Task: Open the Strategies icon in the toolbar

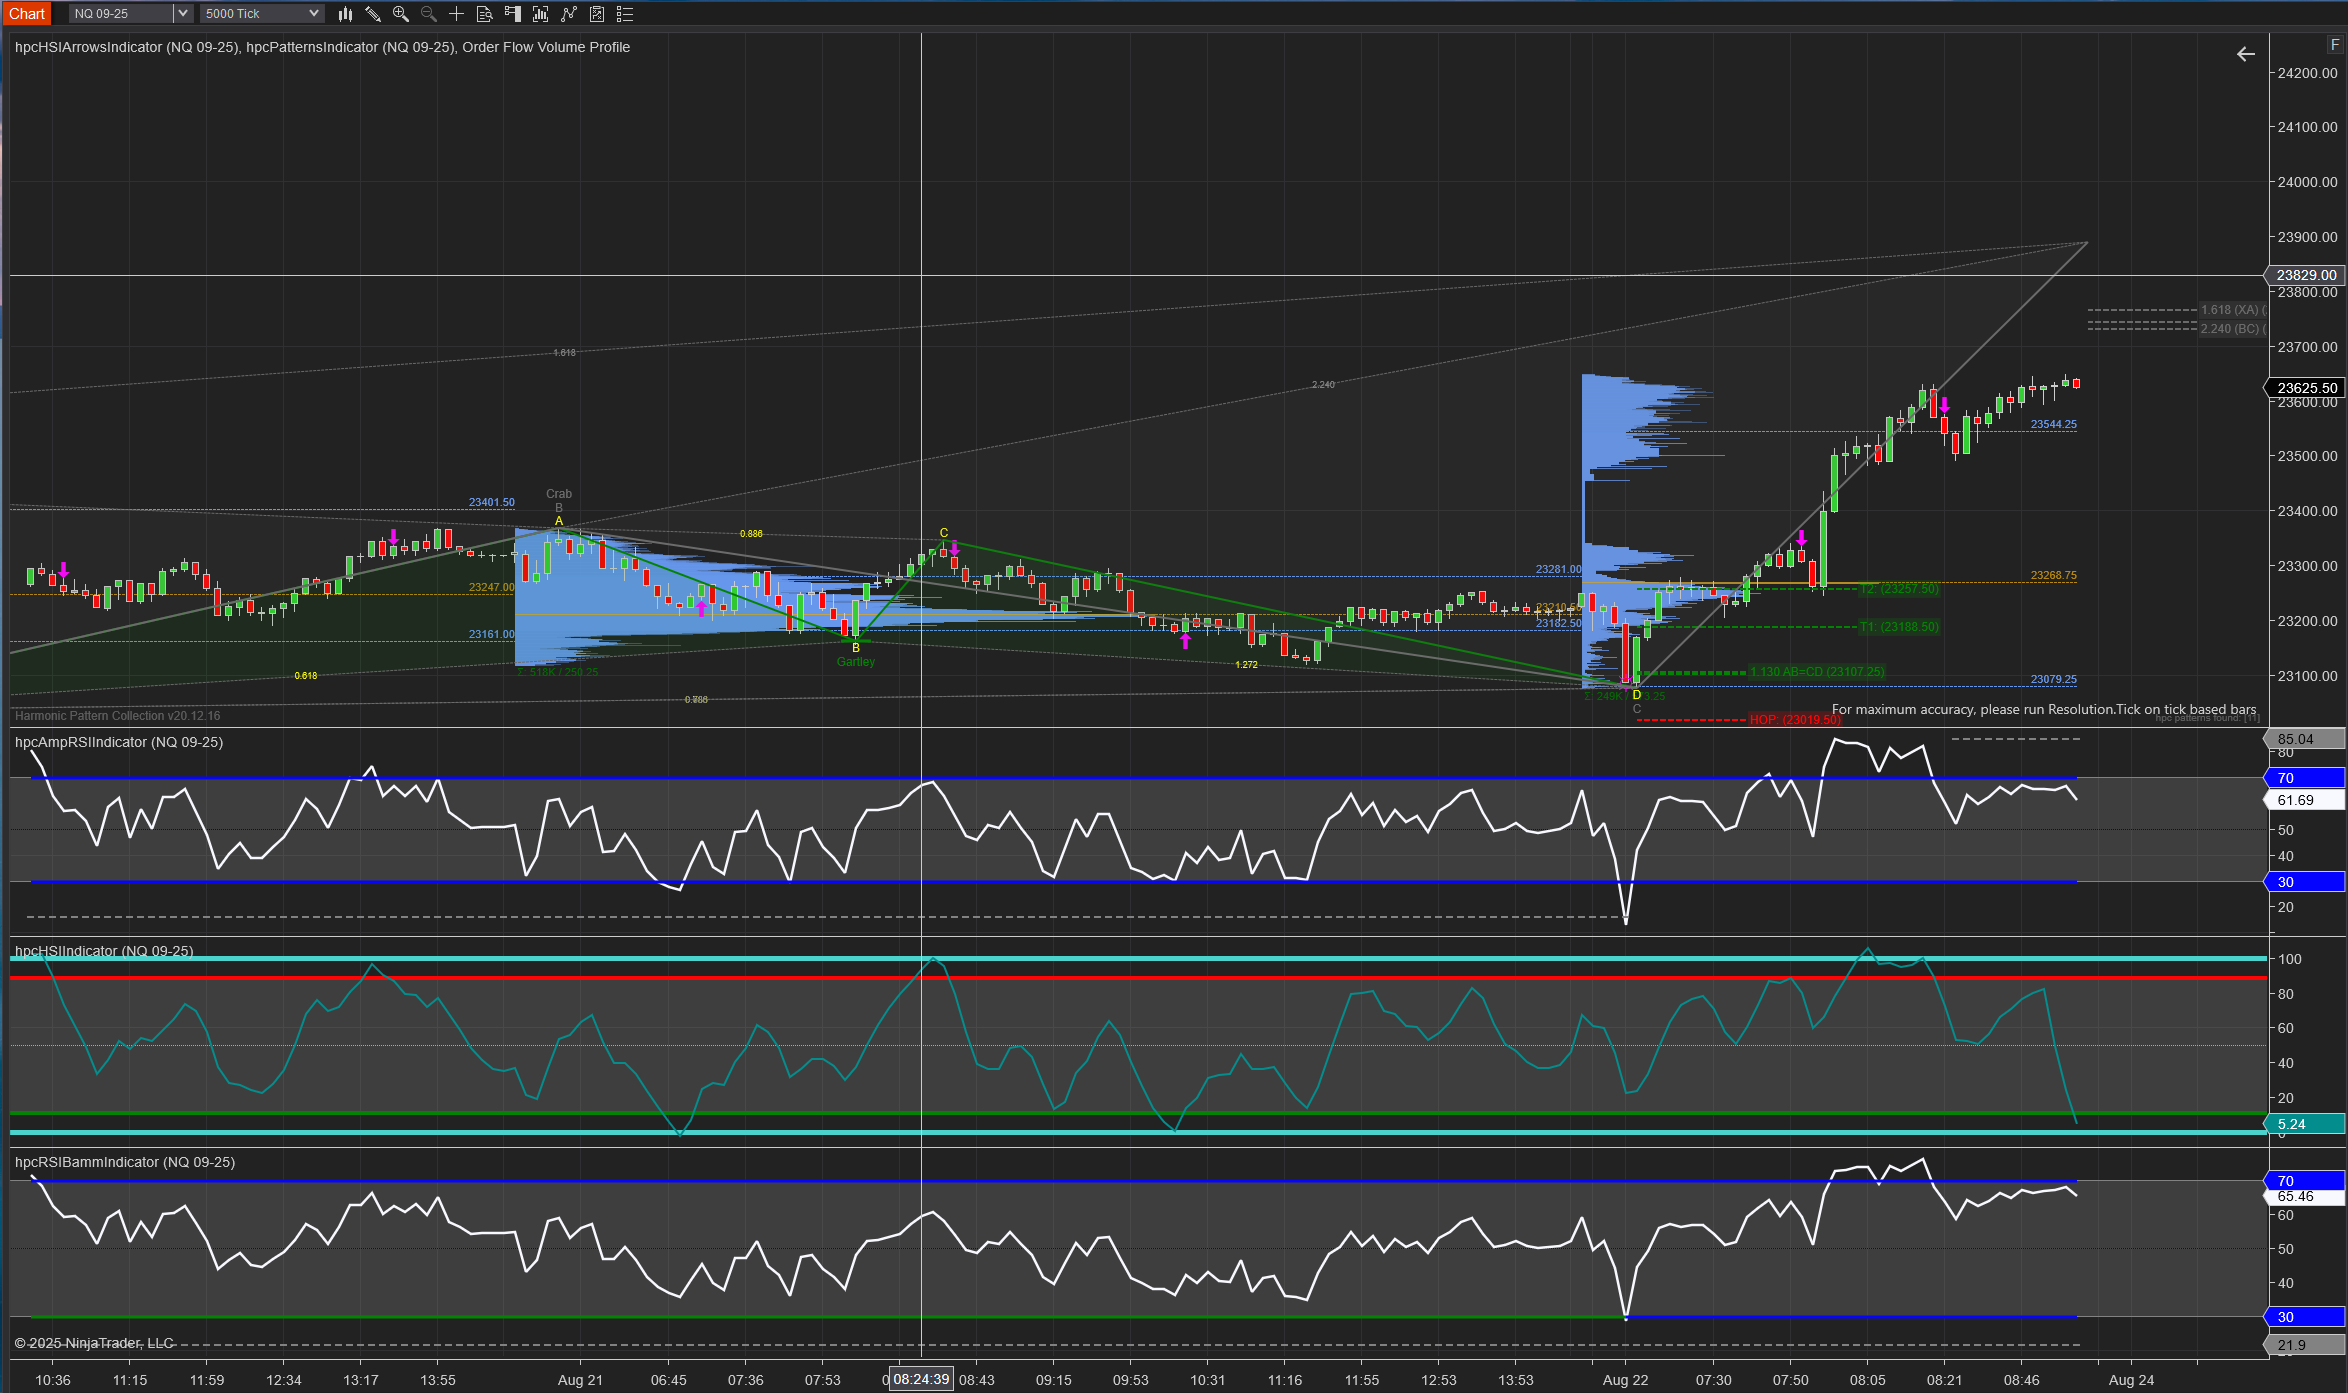Action: point(569,13)
